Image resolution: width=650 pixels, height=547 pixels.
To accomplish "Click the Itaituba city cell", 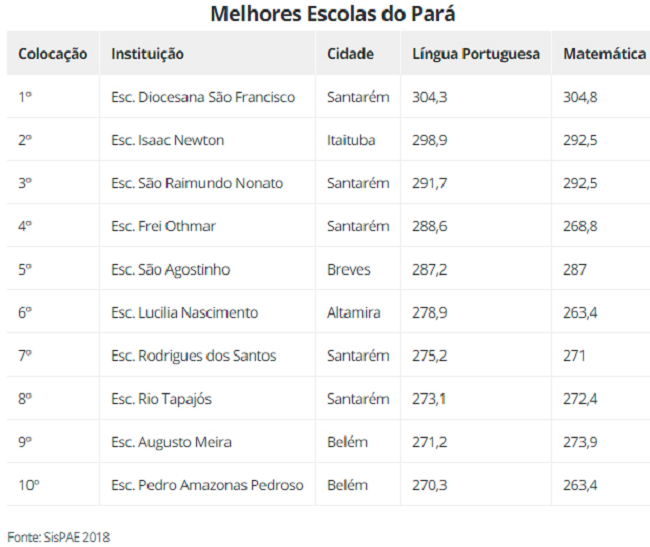I will coord(358,140).
